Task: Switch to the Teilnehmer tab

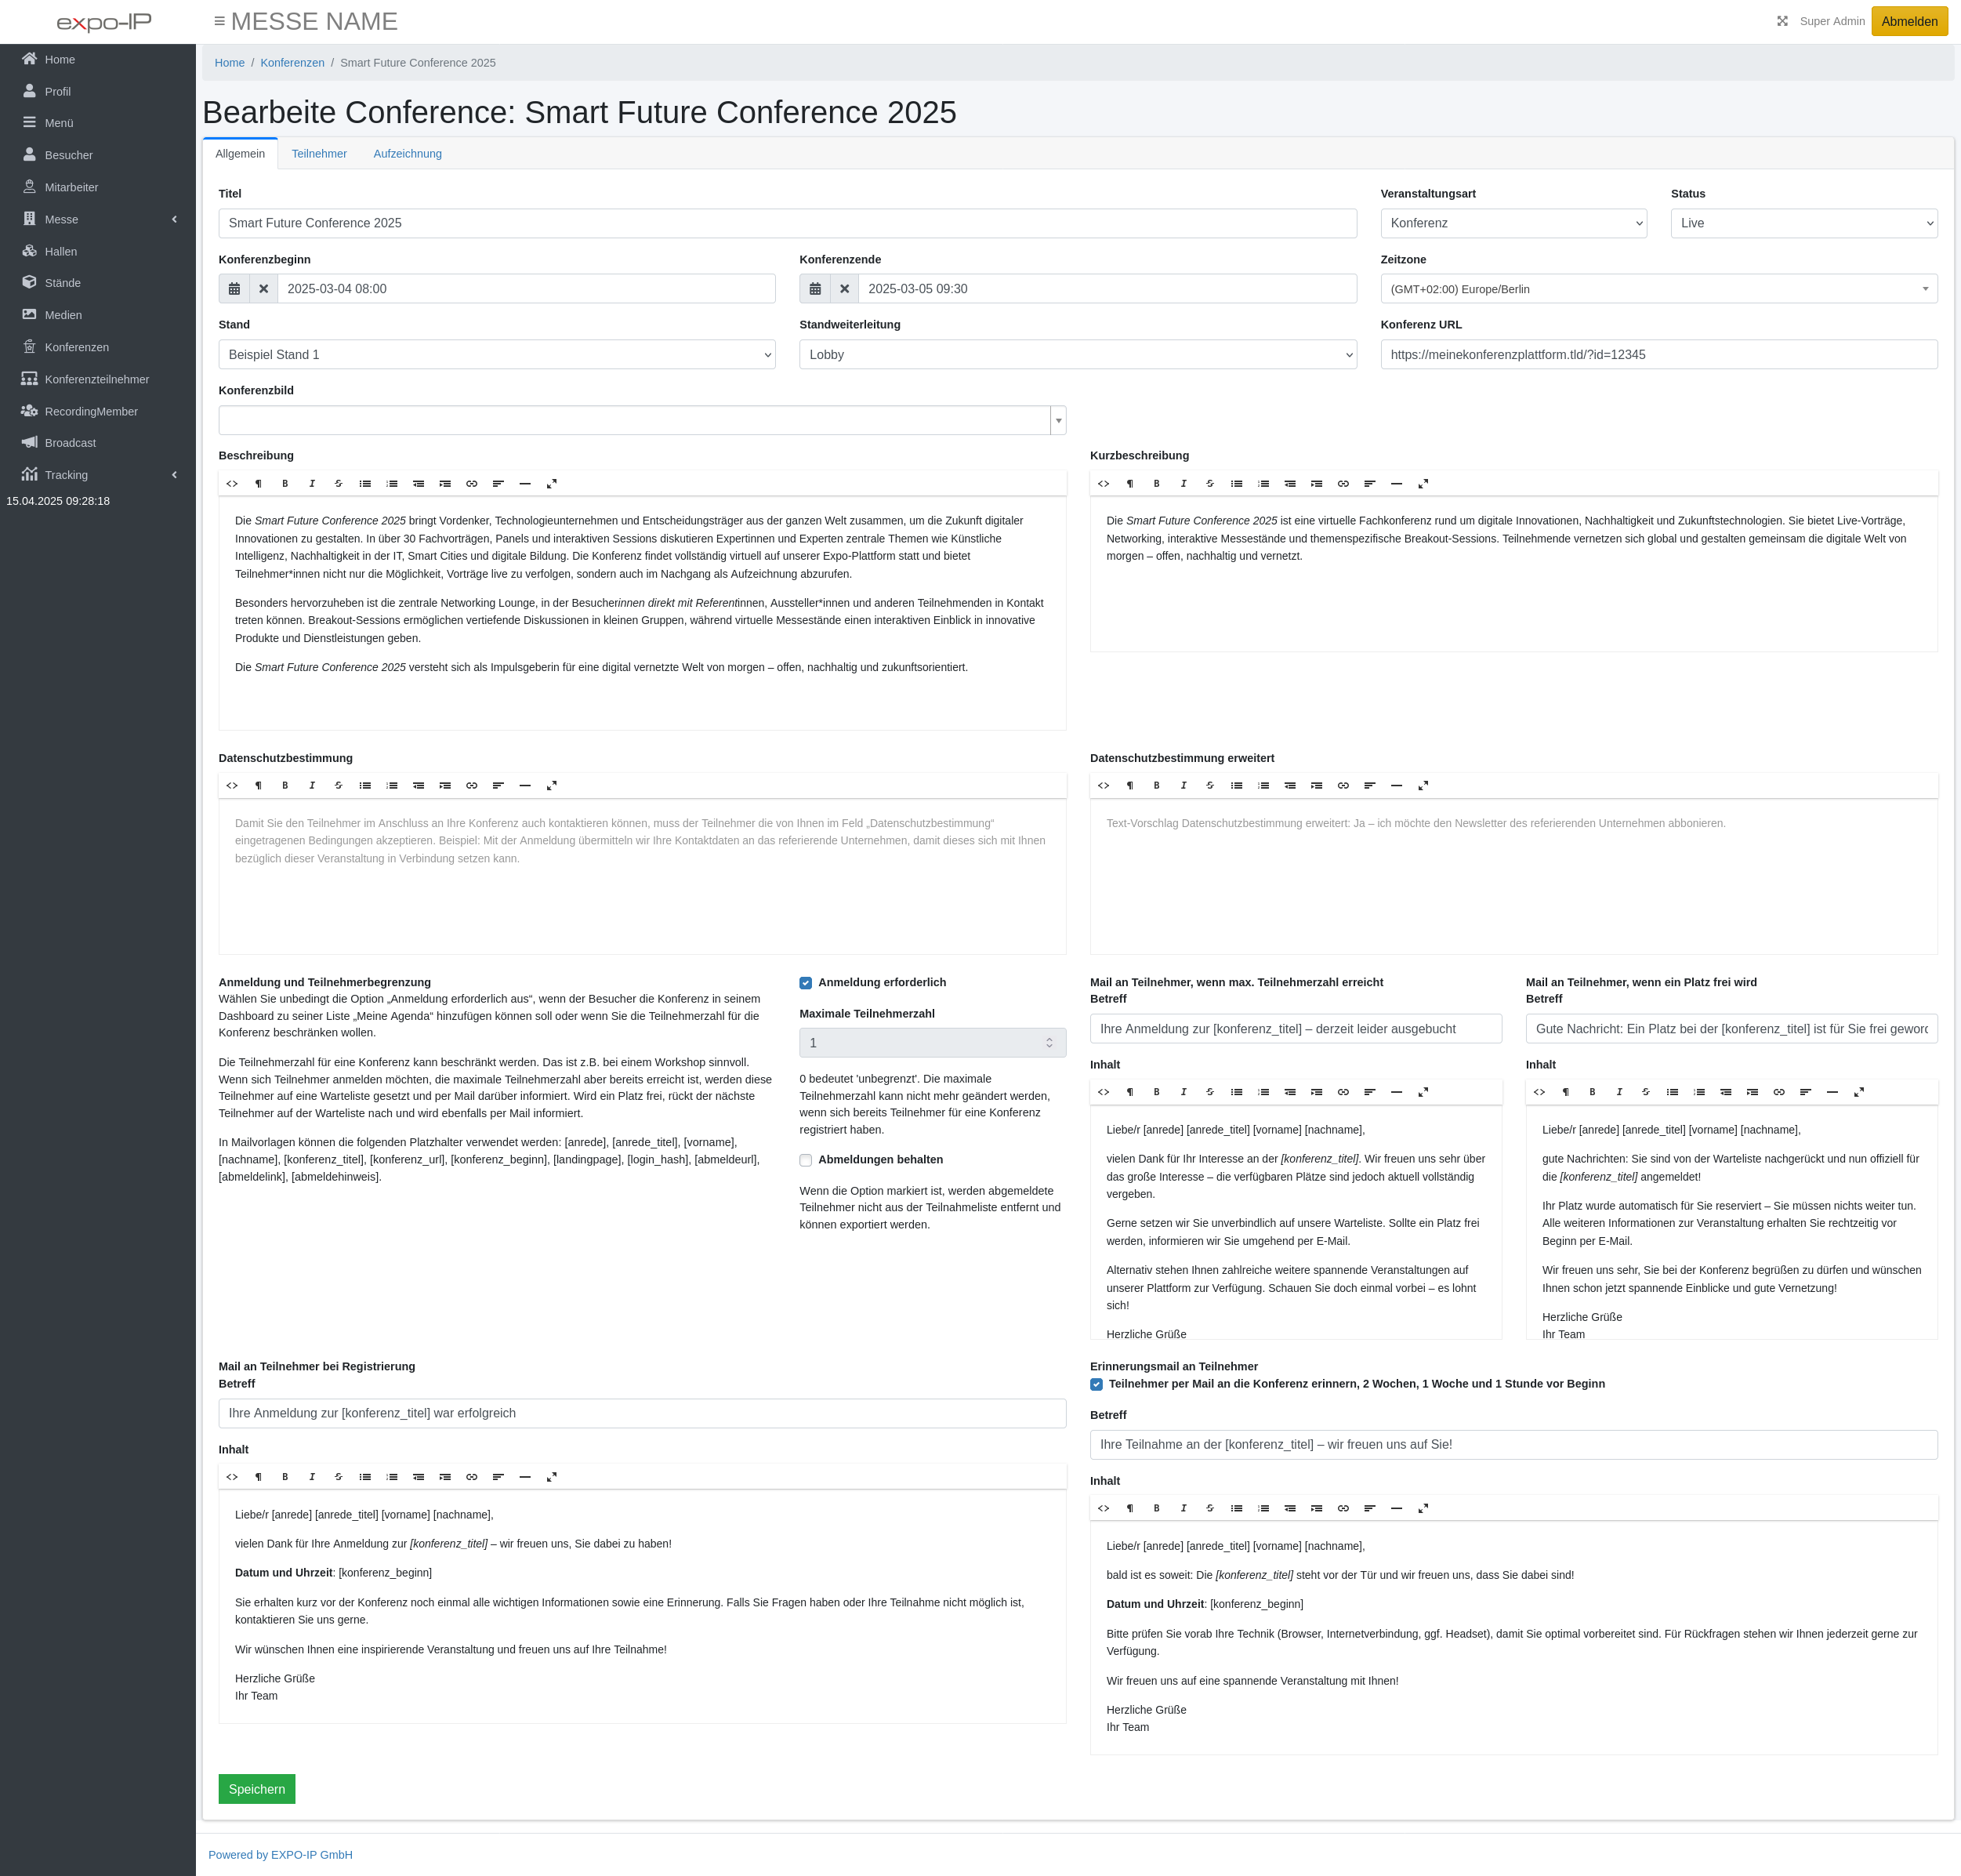Action: pos(319,154)
